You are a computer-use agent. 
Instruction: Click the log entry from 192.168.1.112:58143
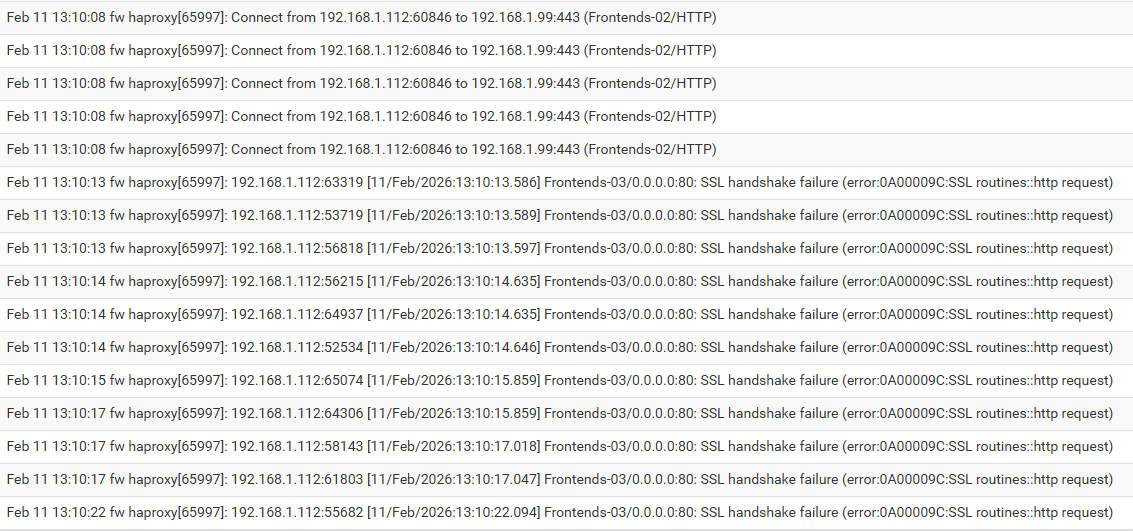pyautogui.click(x=559, y=446)
